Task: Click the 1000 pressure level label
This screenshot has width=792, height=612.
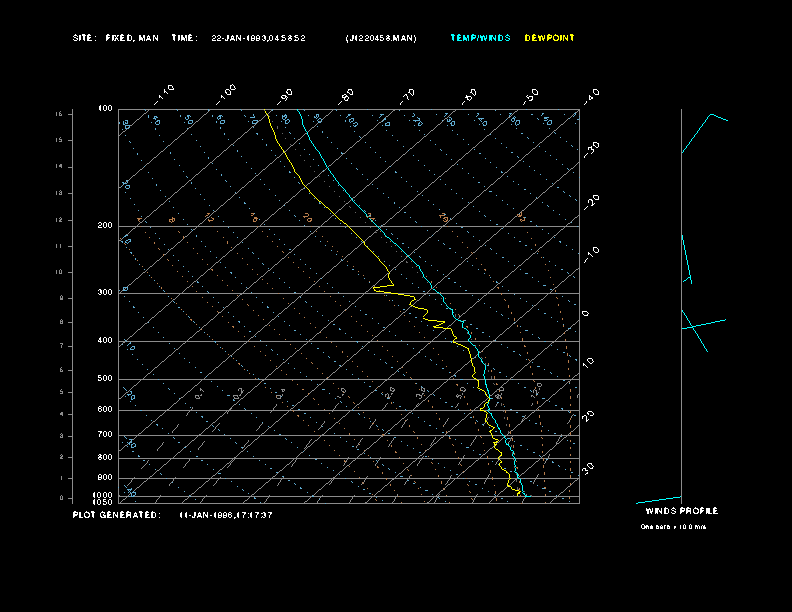Action: pyautogui.click(x=103, y=495)
